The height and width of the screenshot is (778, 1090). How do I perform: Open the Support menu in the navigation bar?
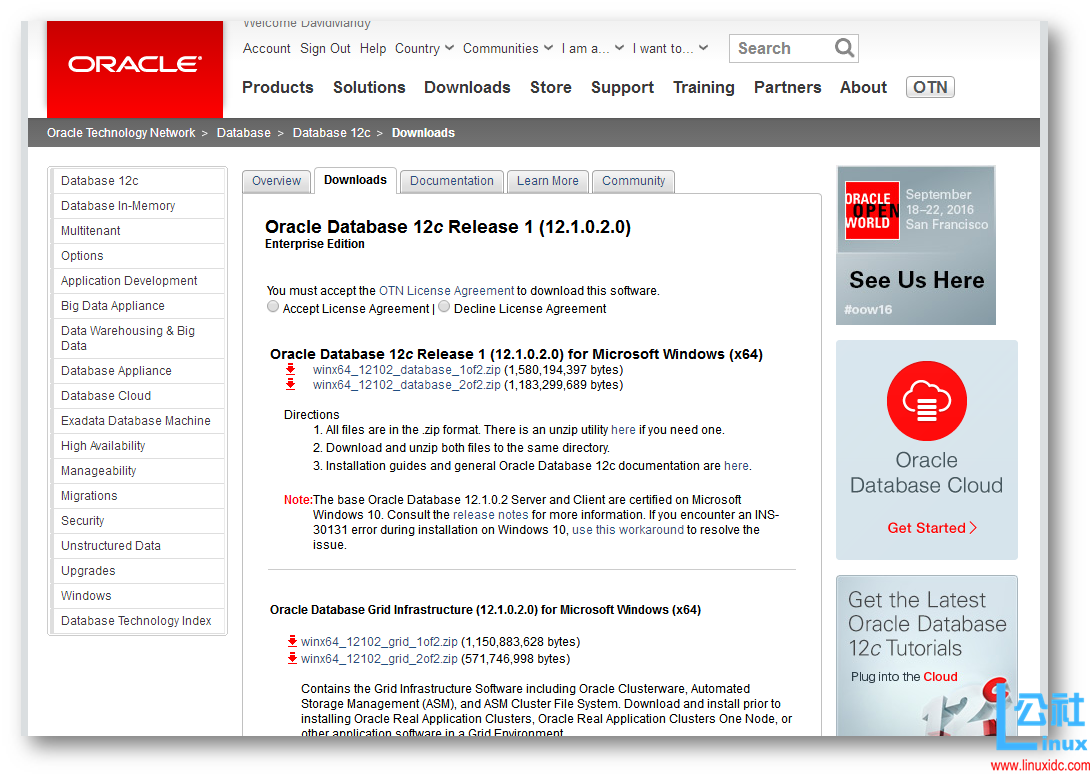tap(622, 88)
